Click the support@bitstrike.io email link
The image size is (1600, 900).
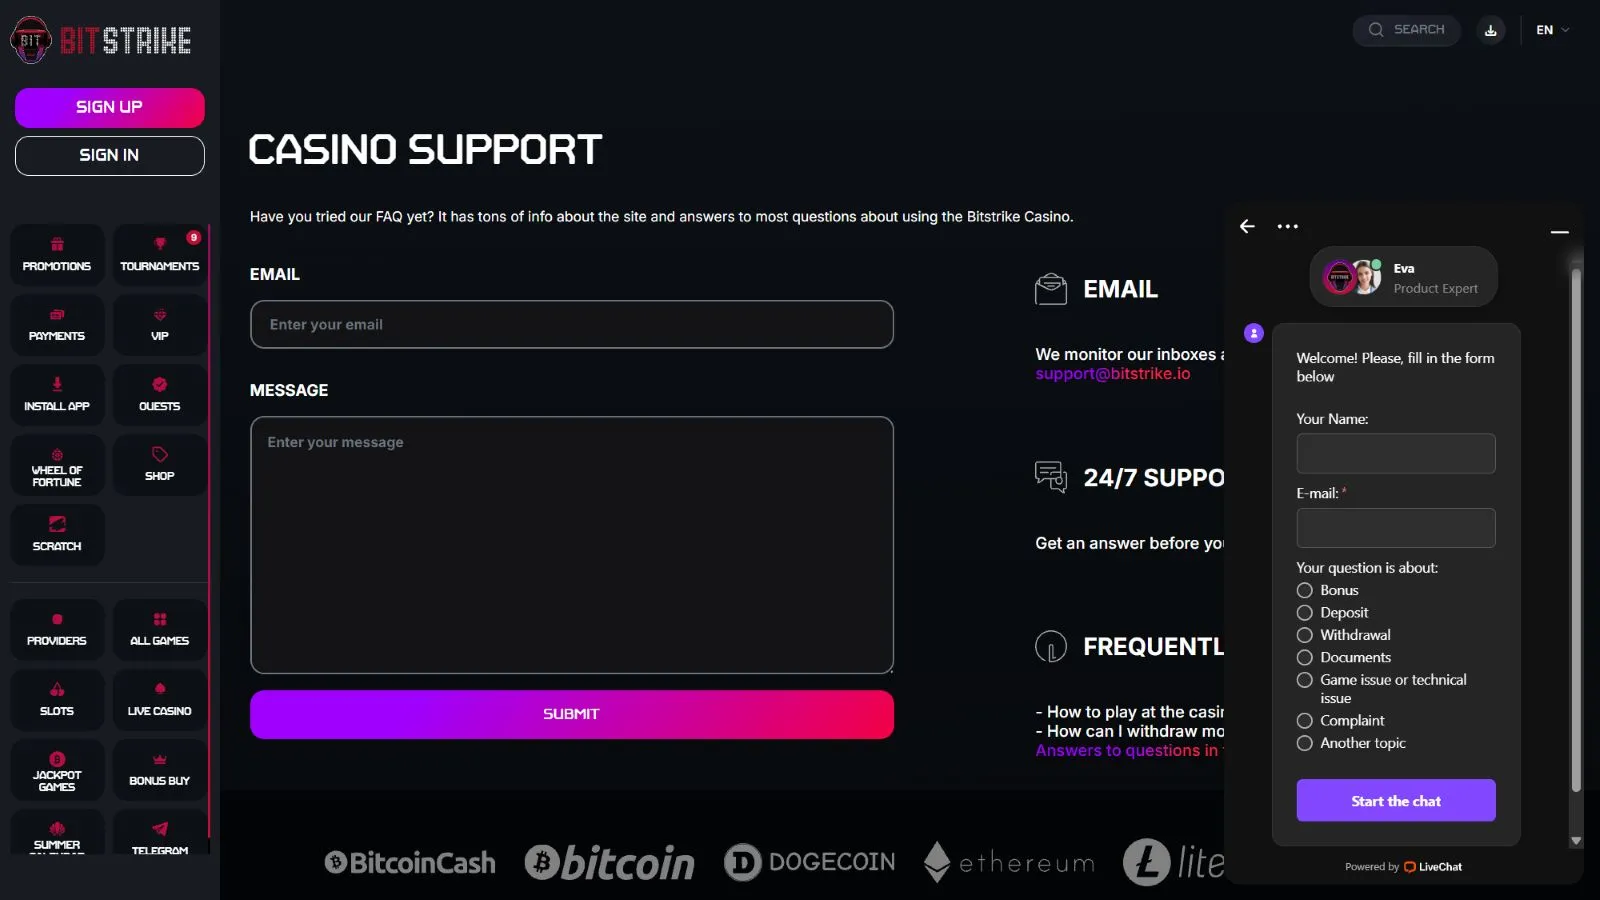click(x=1113, y=374)
